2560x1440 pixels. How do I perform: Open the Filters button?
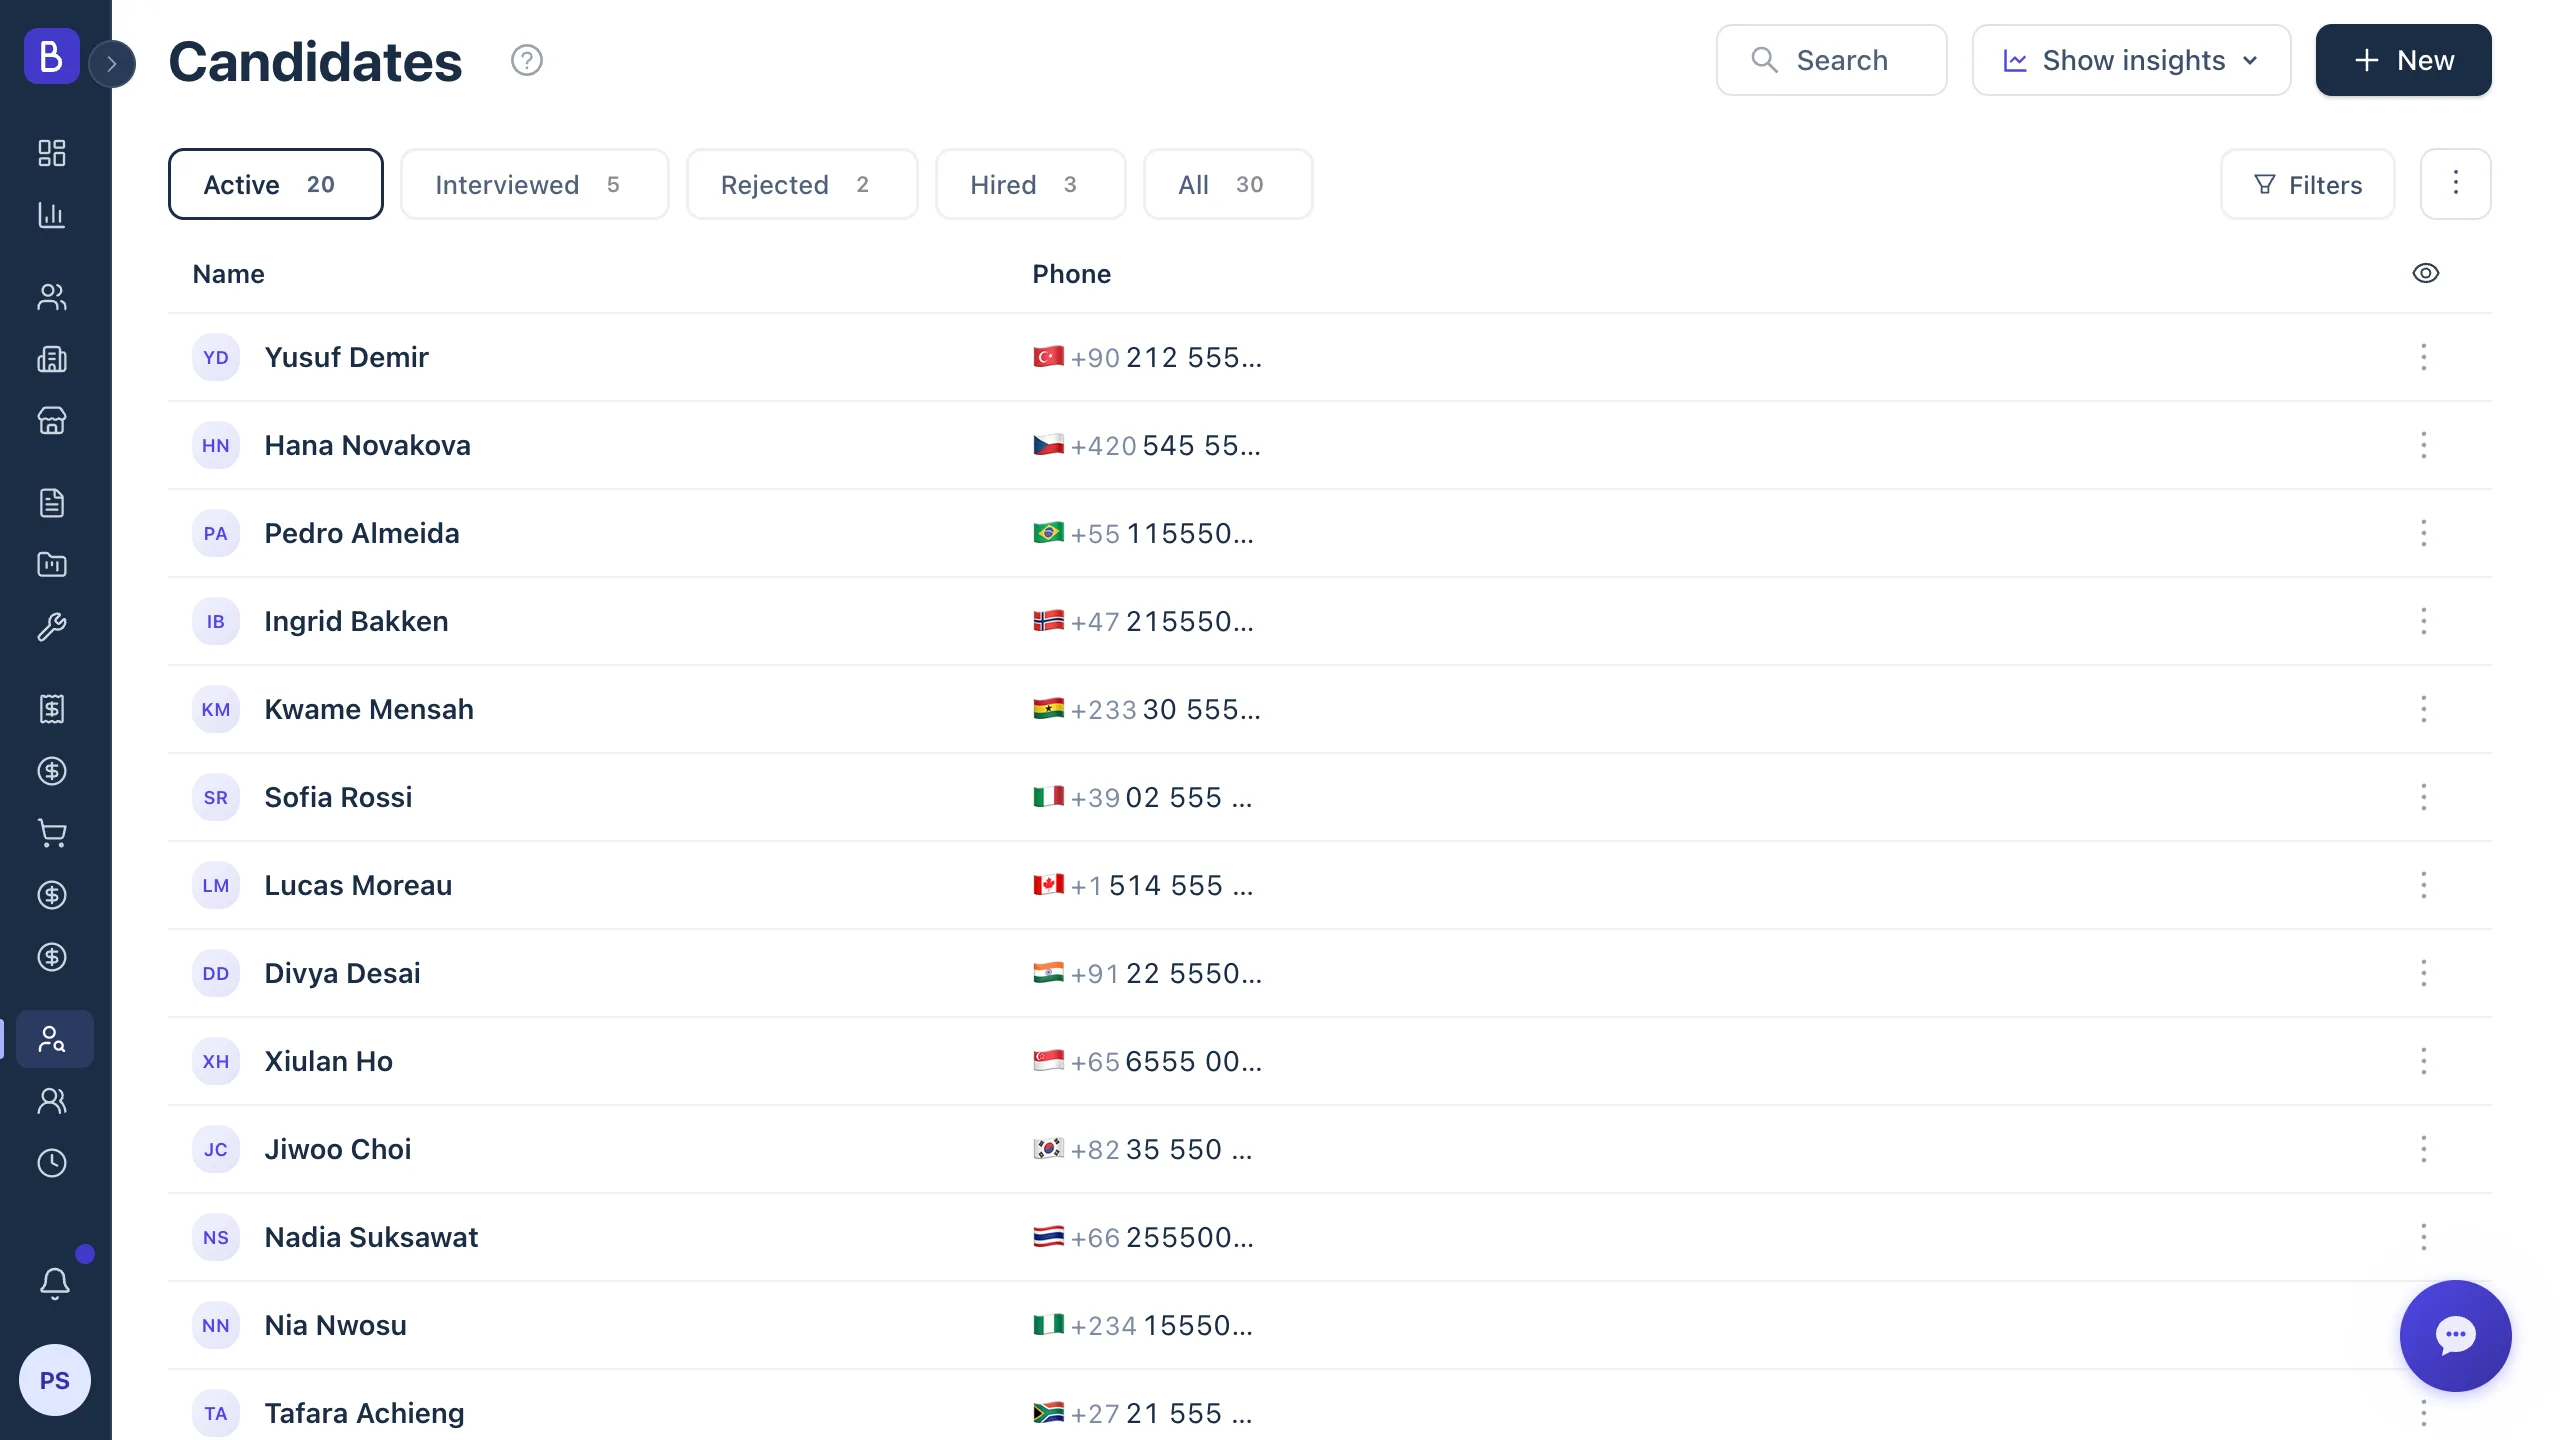click(x=2307, y=184)
